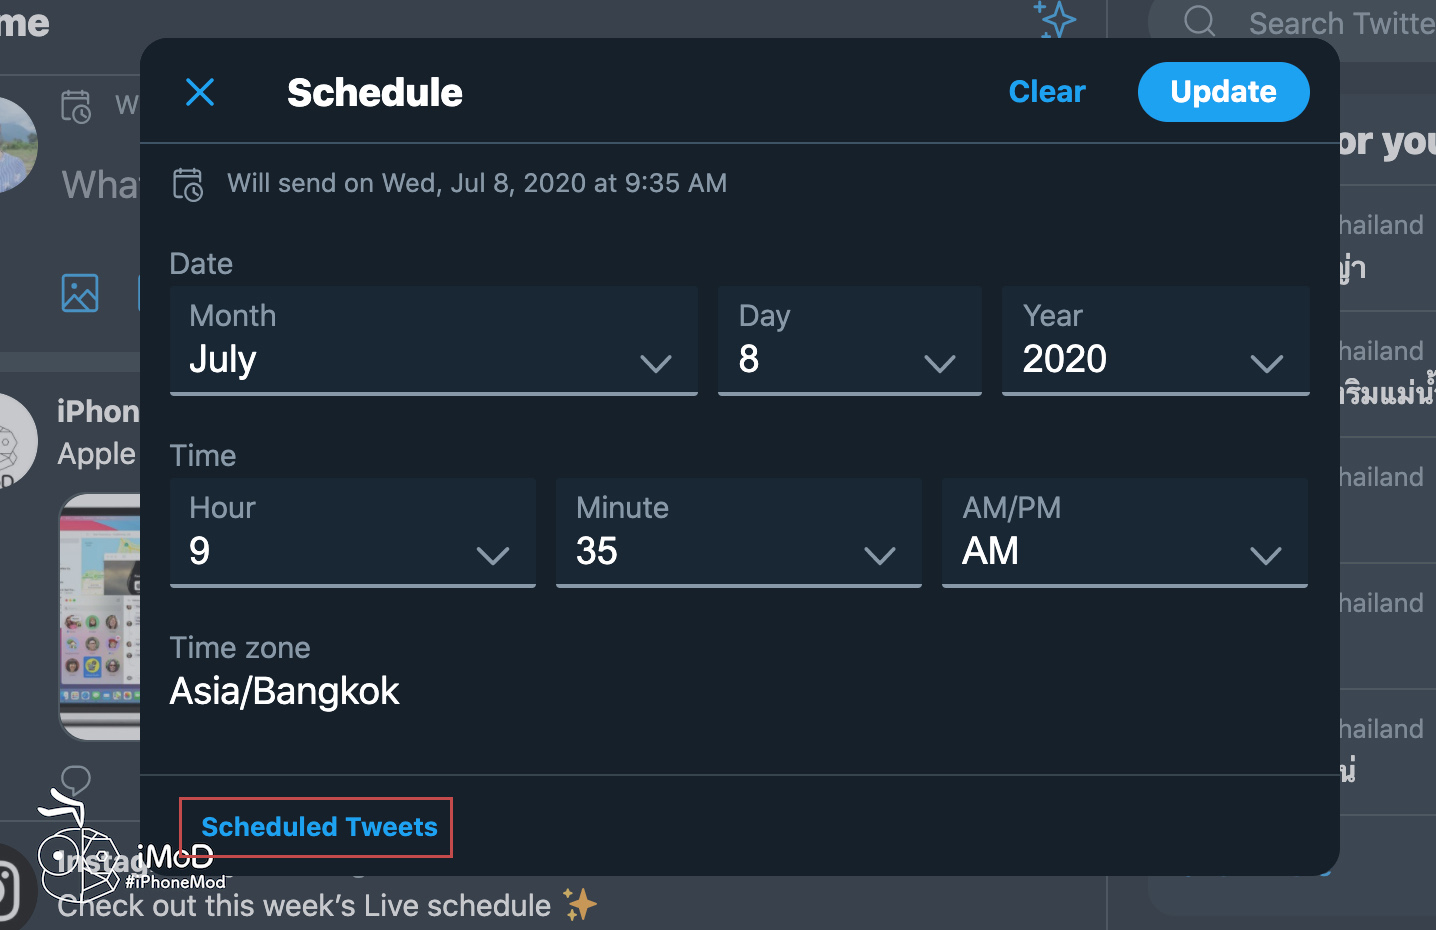Screen dimensions: 1436x930
Task: Click the search magnifying glass icon
Action: coord(1199,22)
